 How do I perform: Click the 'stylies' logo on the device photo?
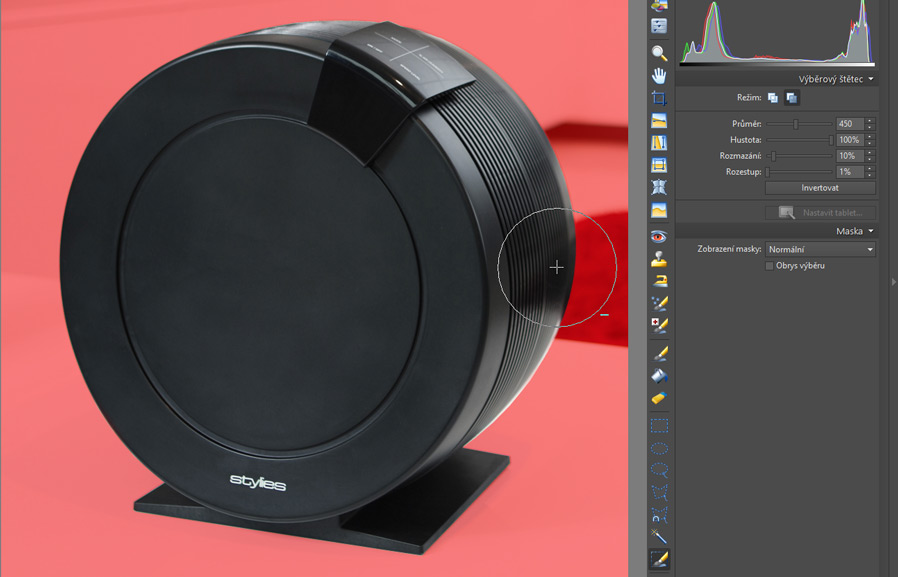tap(258, 482)
